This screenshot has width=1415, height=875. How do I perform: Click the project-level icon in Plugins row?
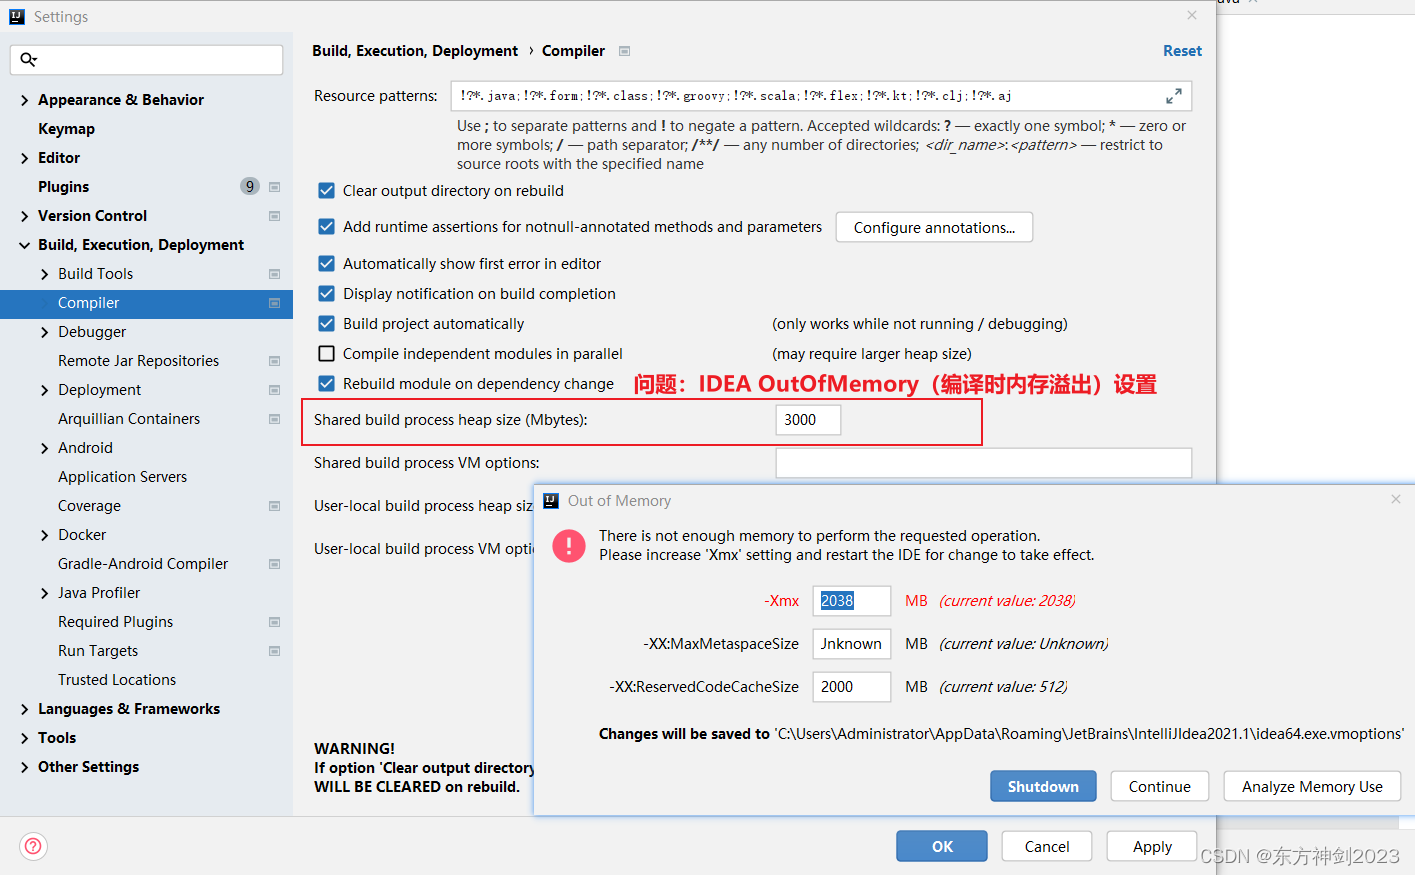tap(274, 187)
